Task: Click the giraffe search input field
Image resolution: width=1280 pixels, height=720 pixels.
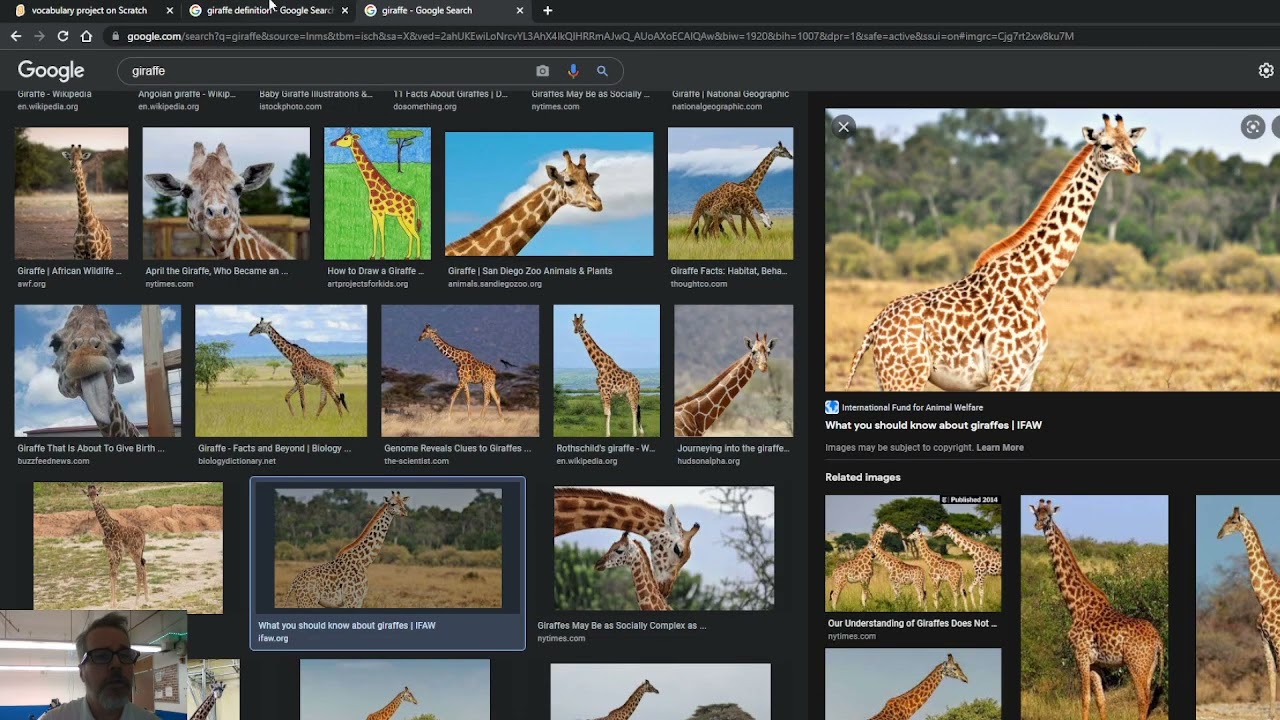Action: coord(330,71)
